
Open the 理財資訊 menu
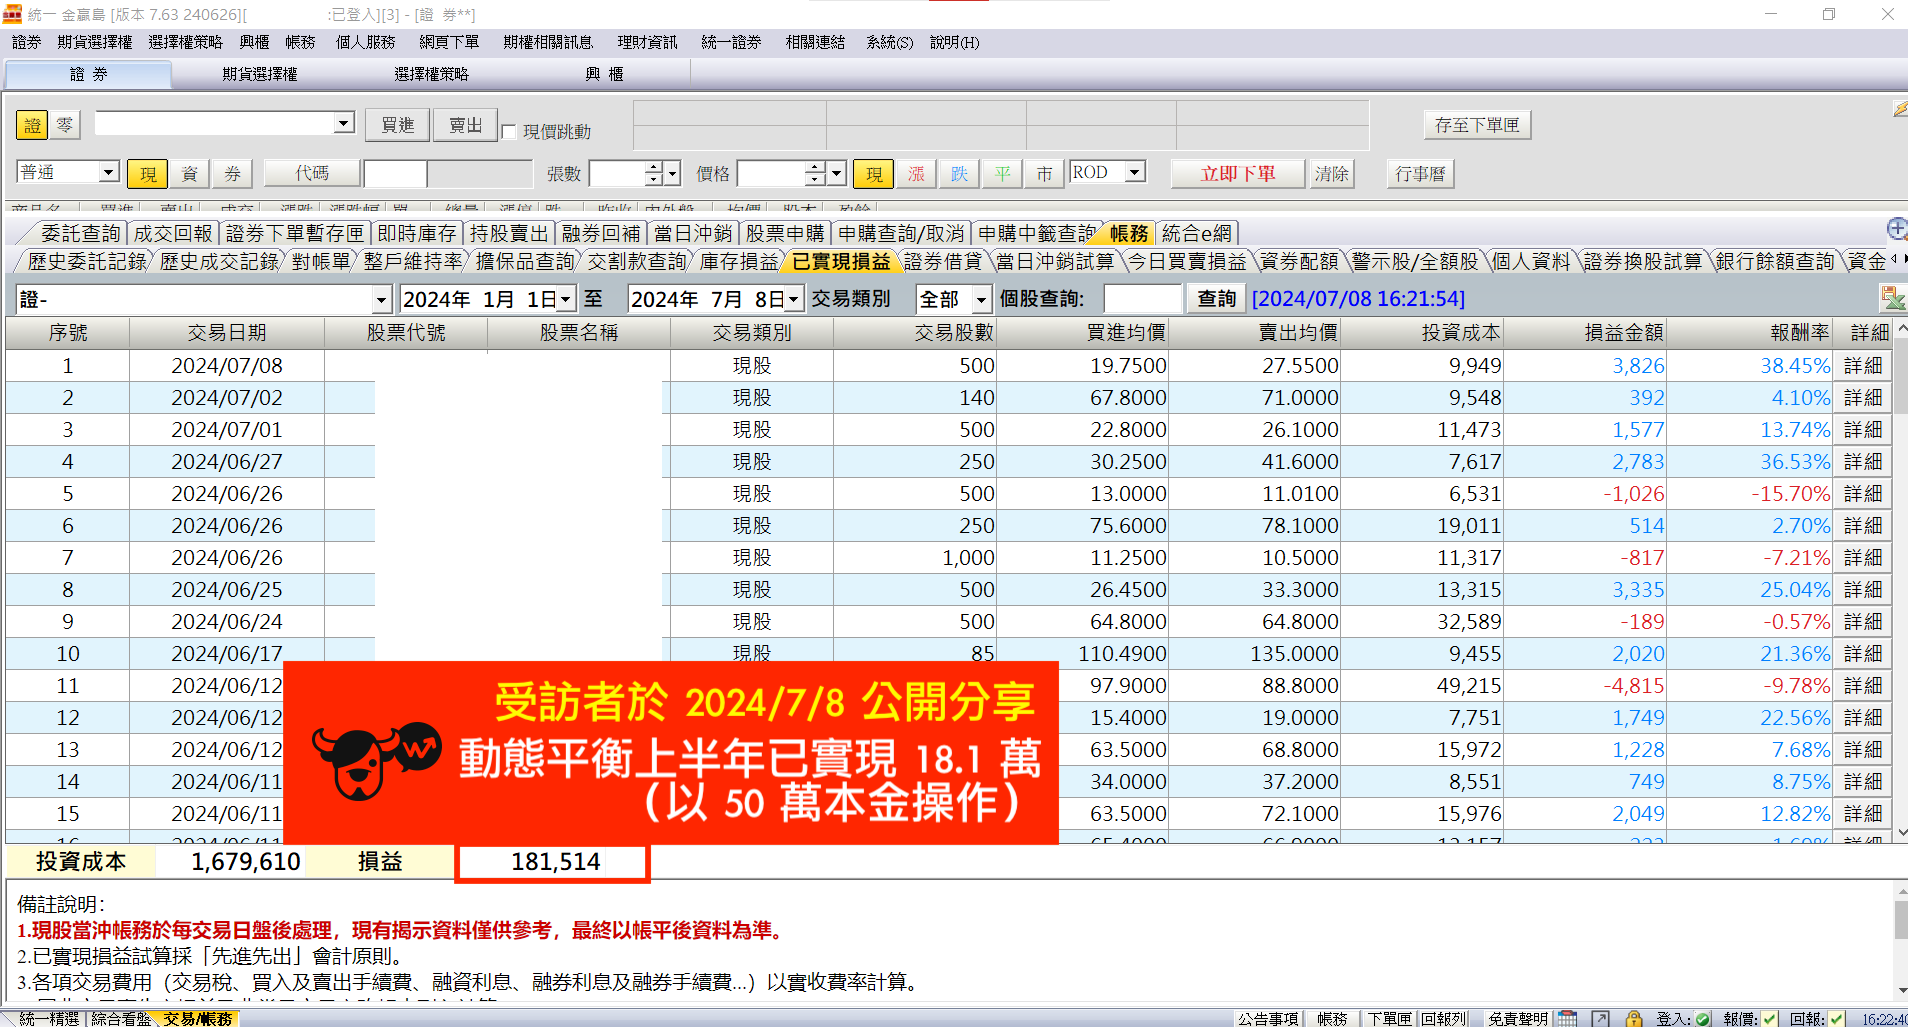(x=647, y=42)
